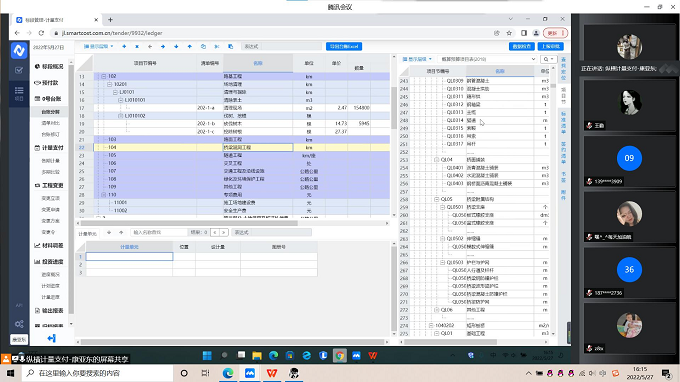The width and height of the screenshot is (680, 382).
Task: Open Edge icon in bottom Windows taskbar
Action: [x=228, y=373]
